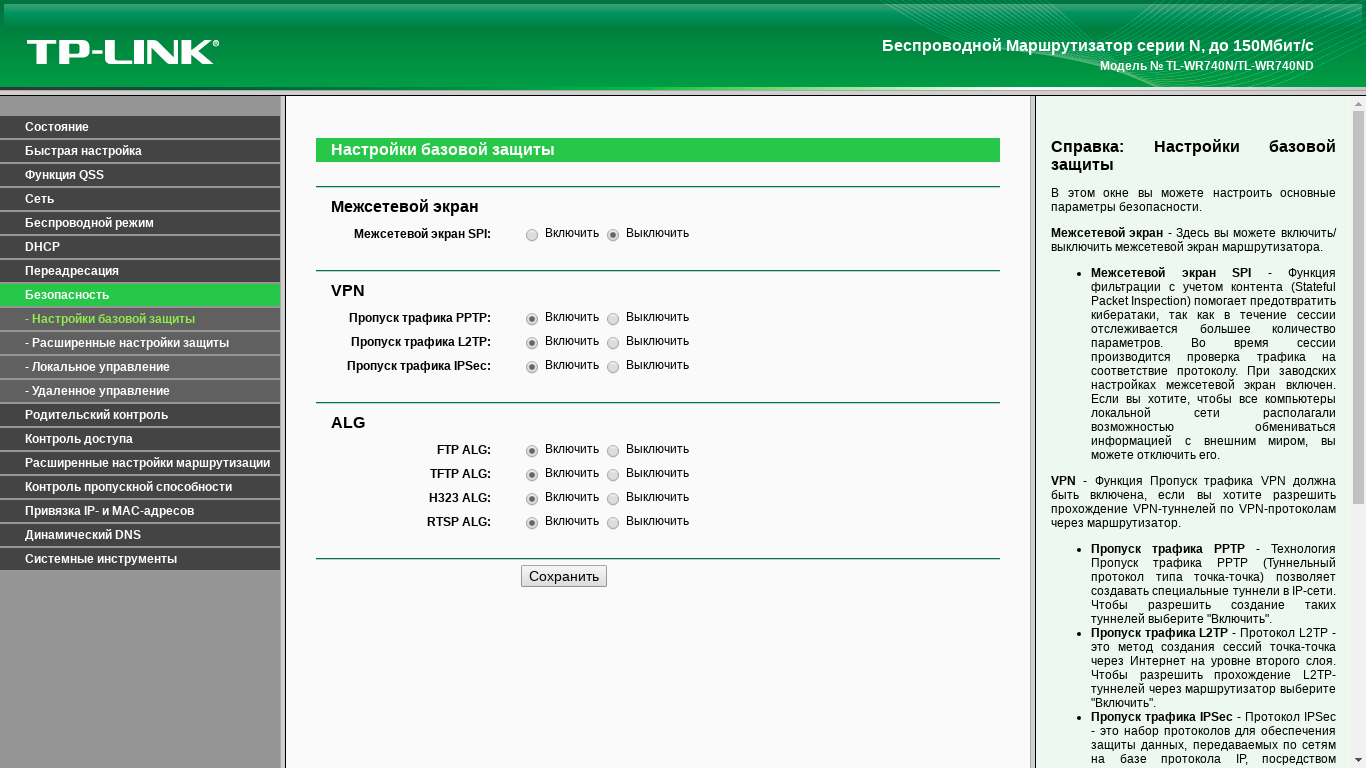Click the Межсетевой экран SPI: label
The image size is (1366, 768).
422,234
